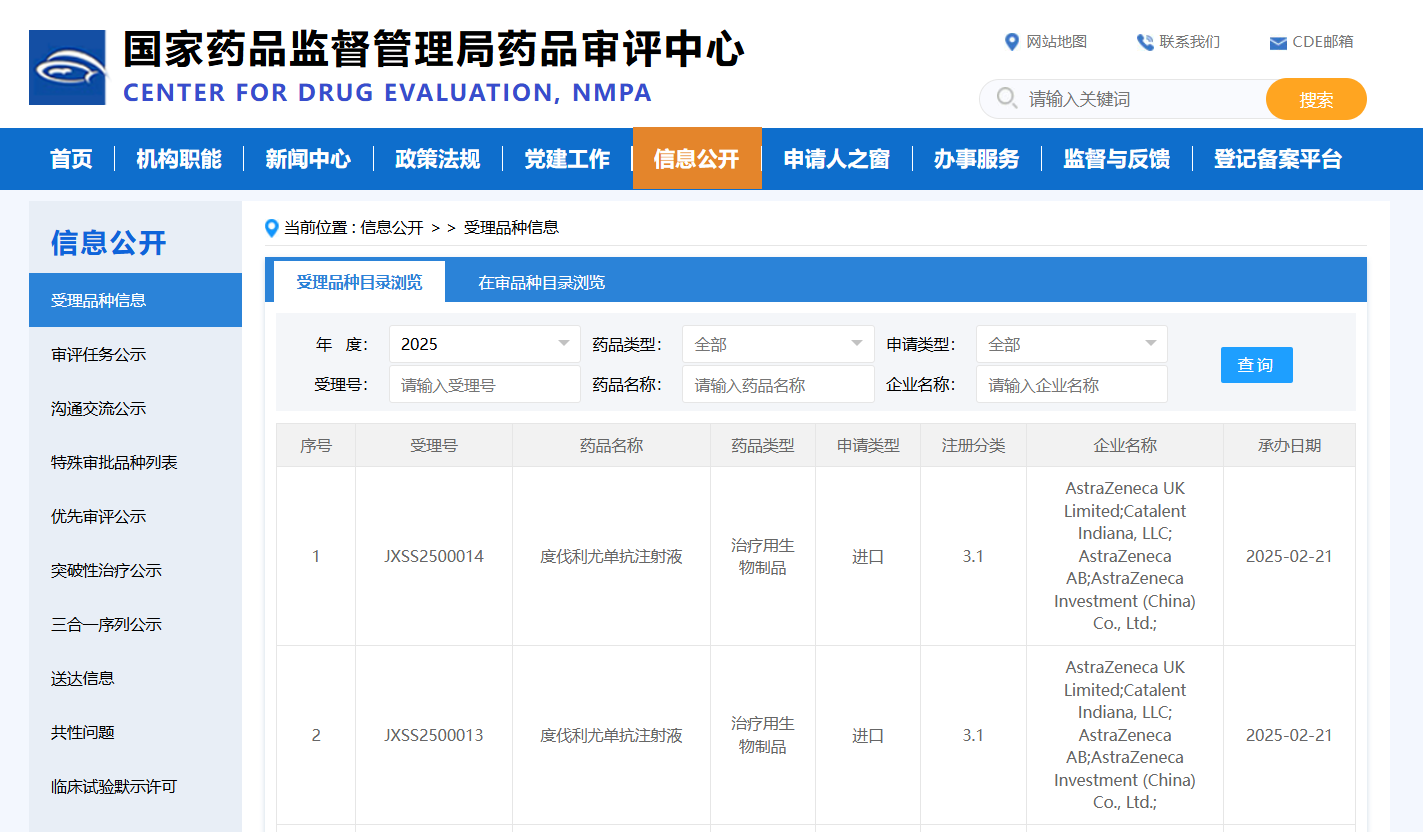Go to 首页 in the navigation bar
Image resolution: width=1423 pixels, height=832 pixels.
point(71,159)
